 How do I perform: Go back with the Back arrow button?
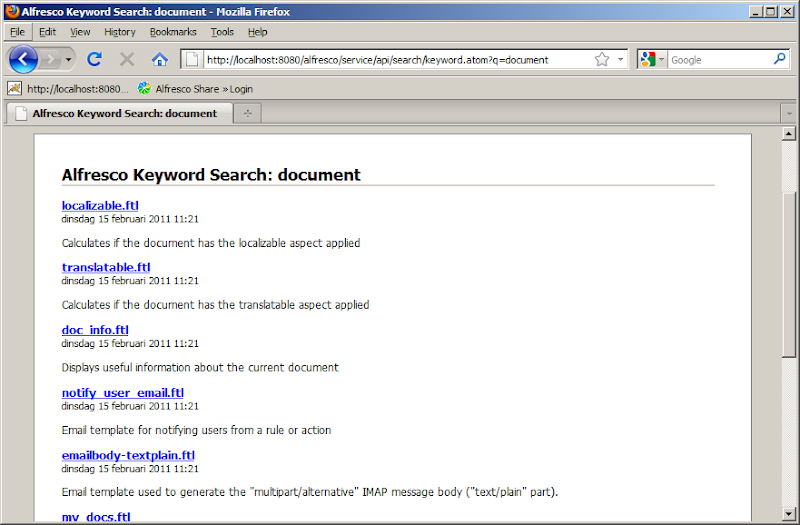23,60
